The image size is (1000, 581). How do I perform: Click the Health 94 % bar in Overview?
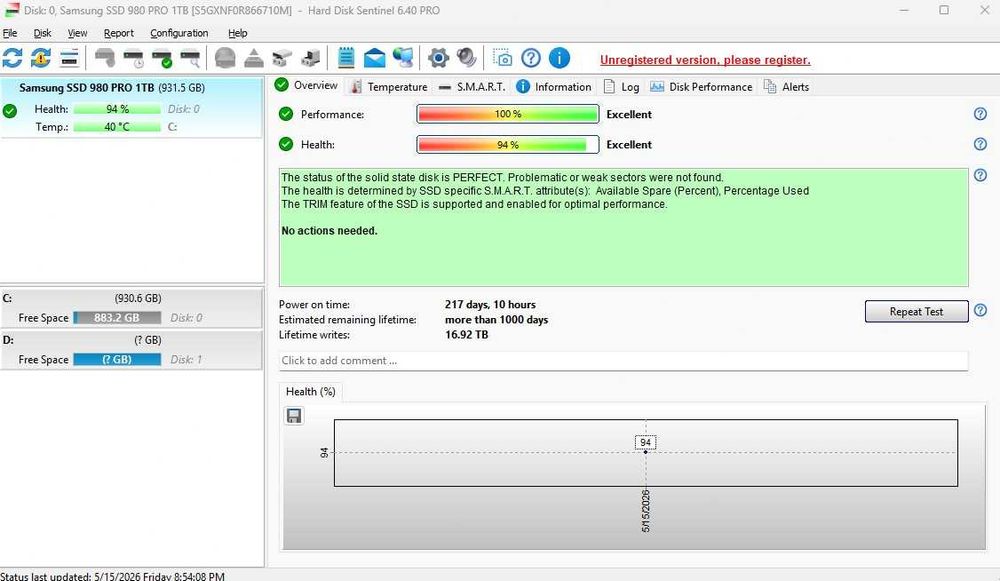coord(508,145)
